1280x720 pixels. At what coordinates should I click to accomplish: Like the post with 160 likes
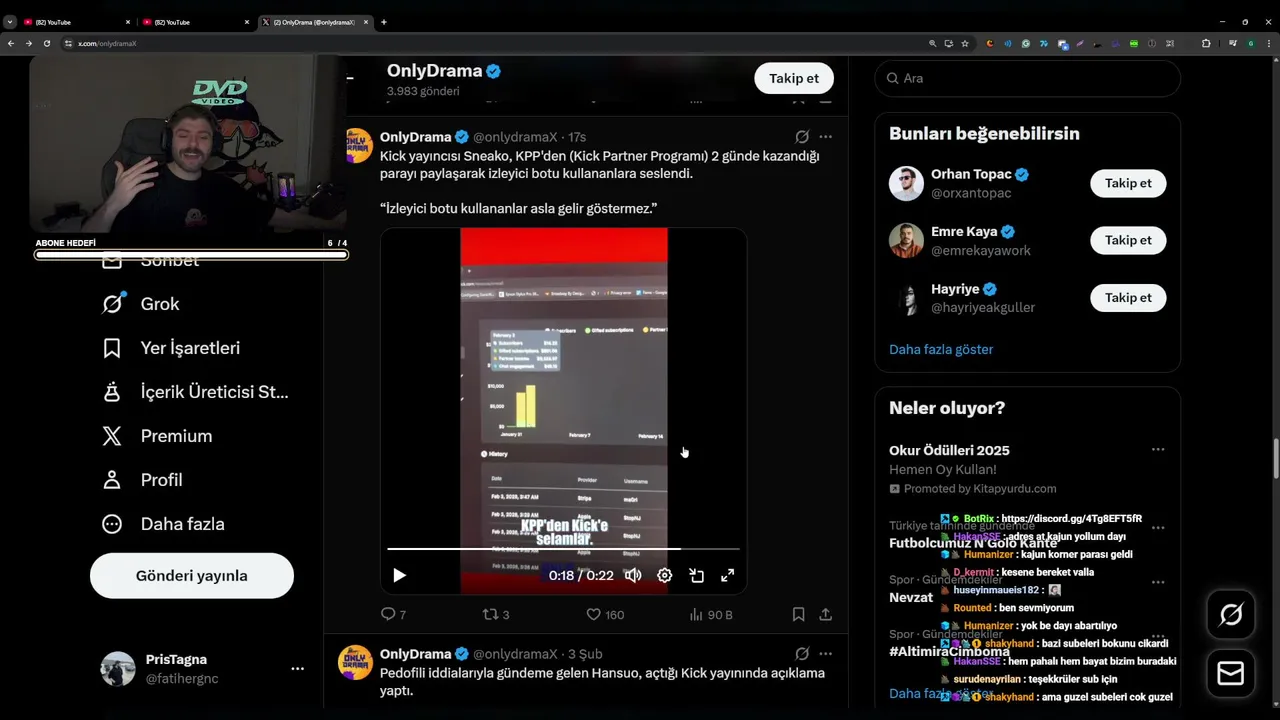click(x=605, y=615)
